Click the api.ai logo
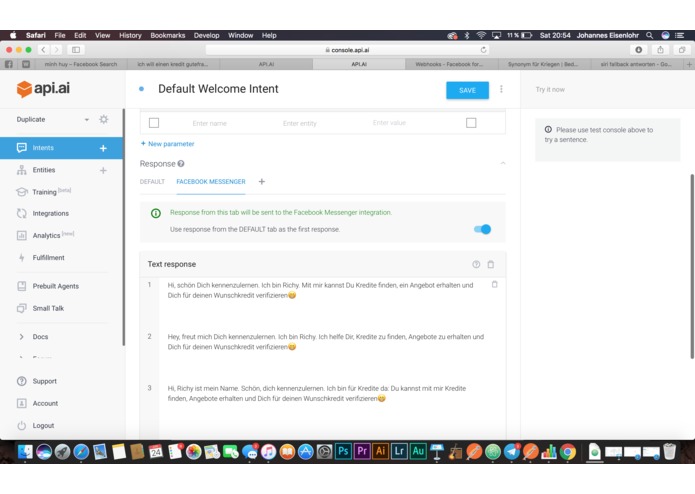695x494 pixels. tap(43, 89)
